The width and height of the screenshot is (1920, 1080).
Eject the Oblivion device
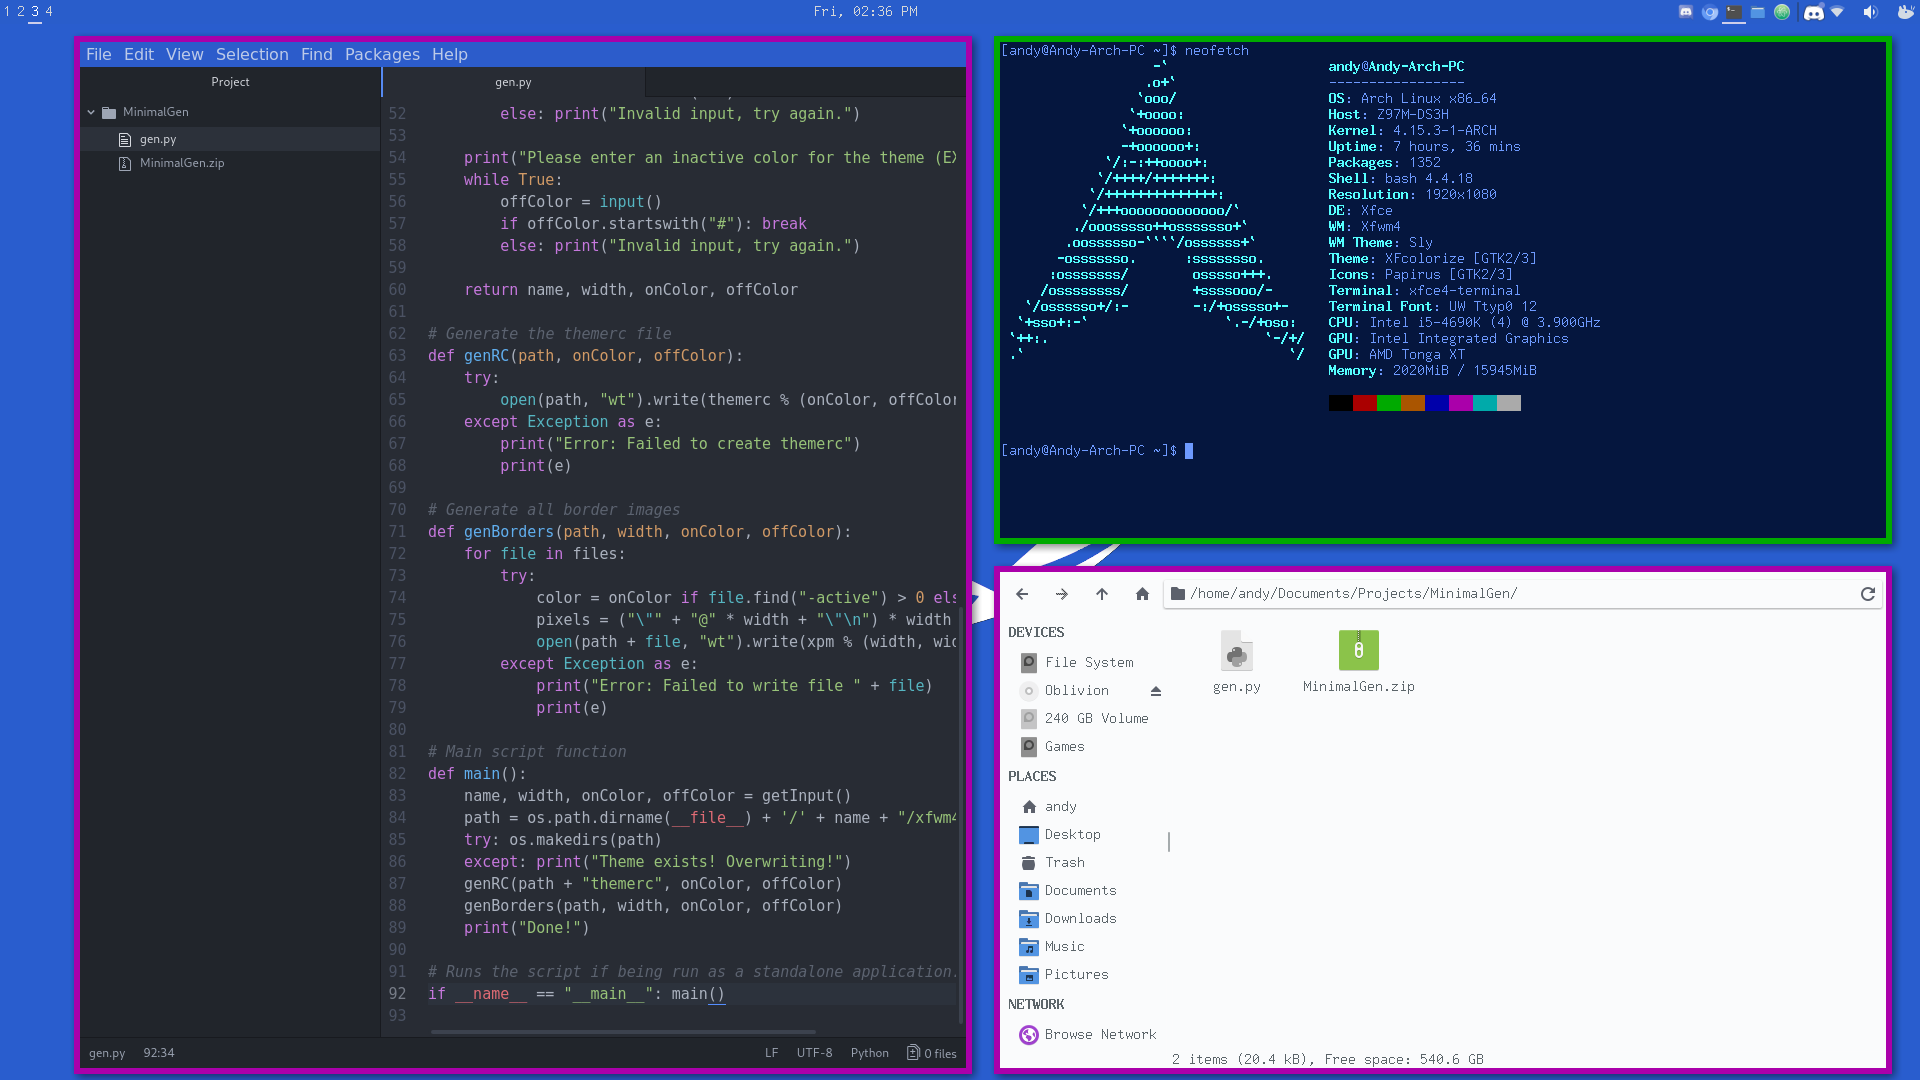1156,691
